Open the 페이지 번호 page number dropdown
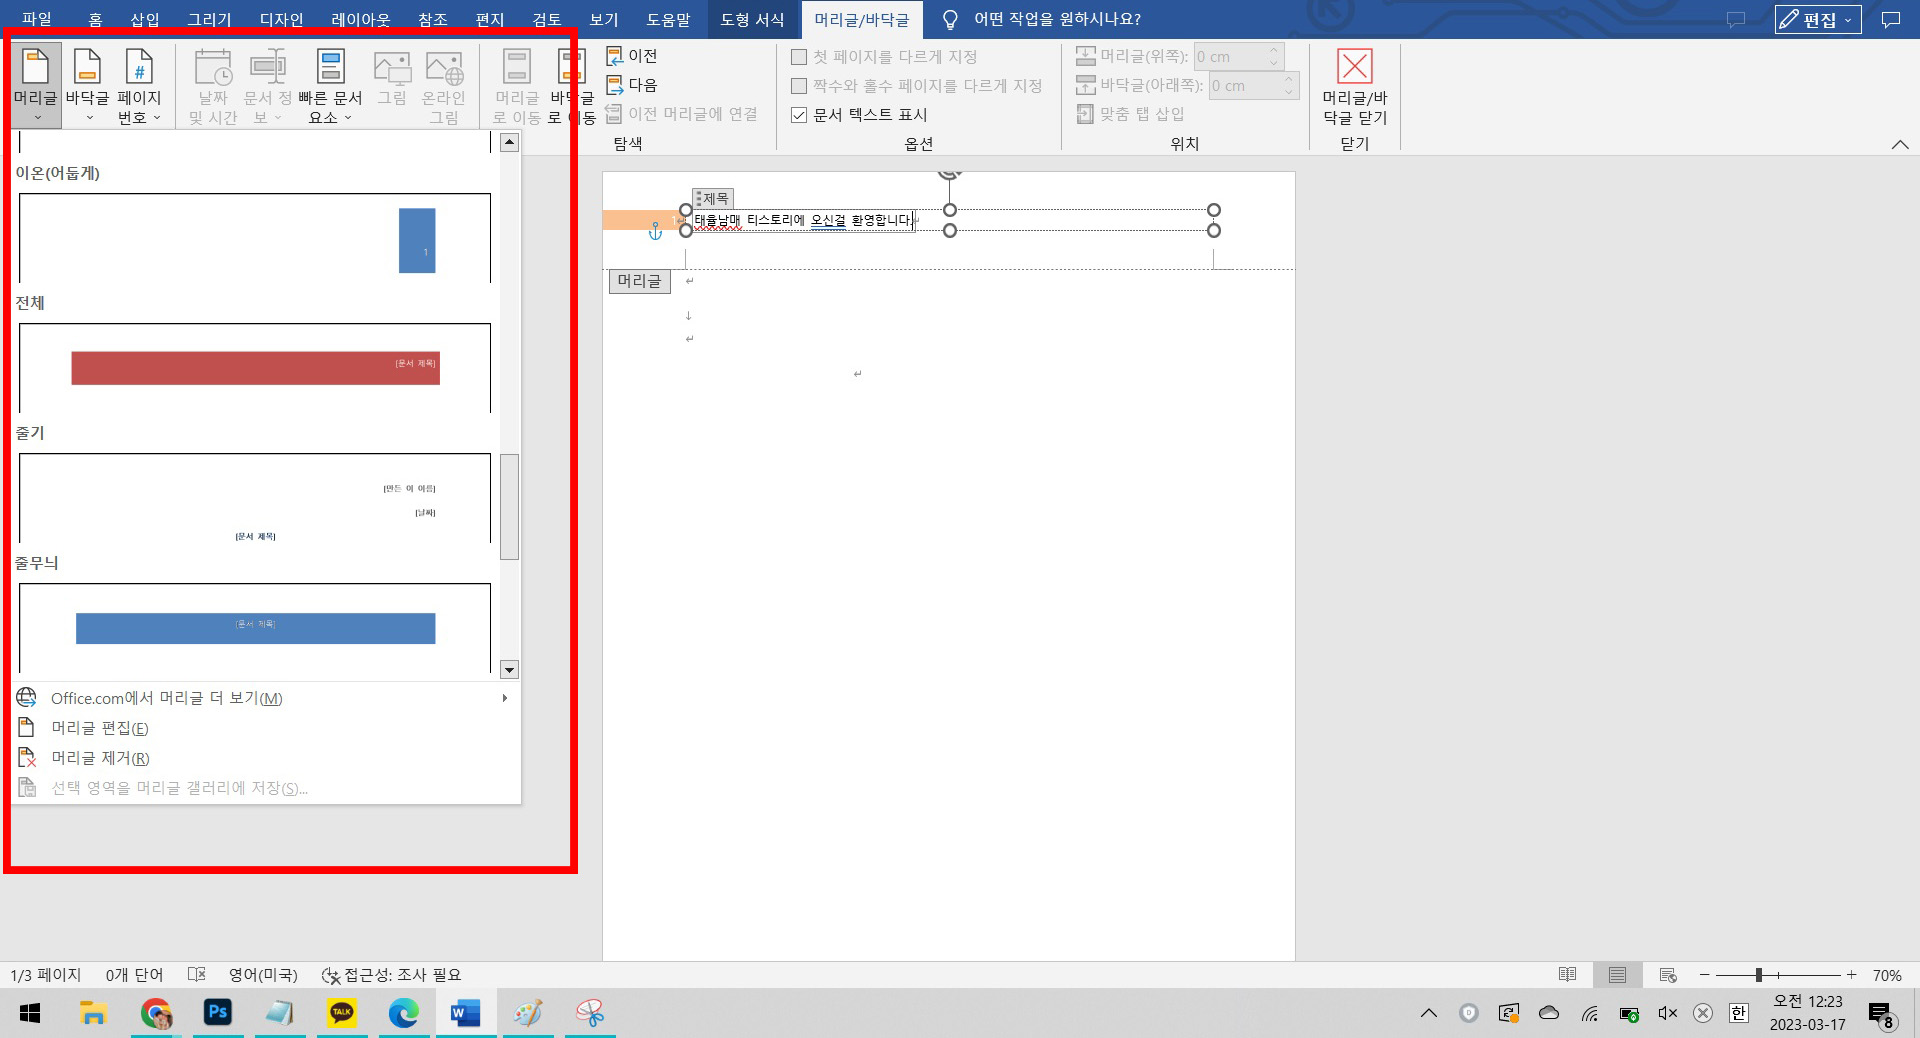Screen dimensions: 1920x1038 [139, 86]
